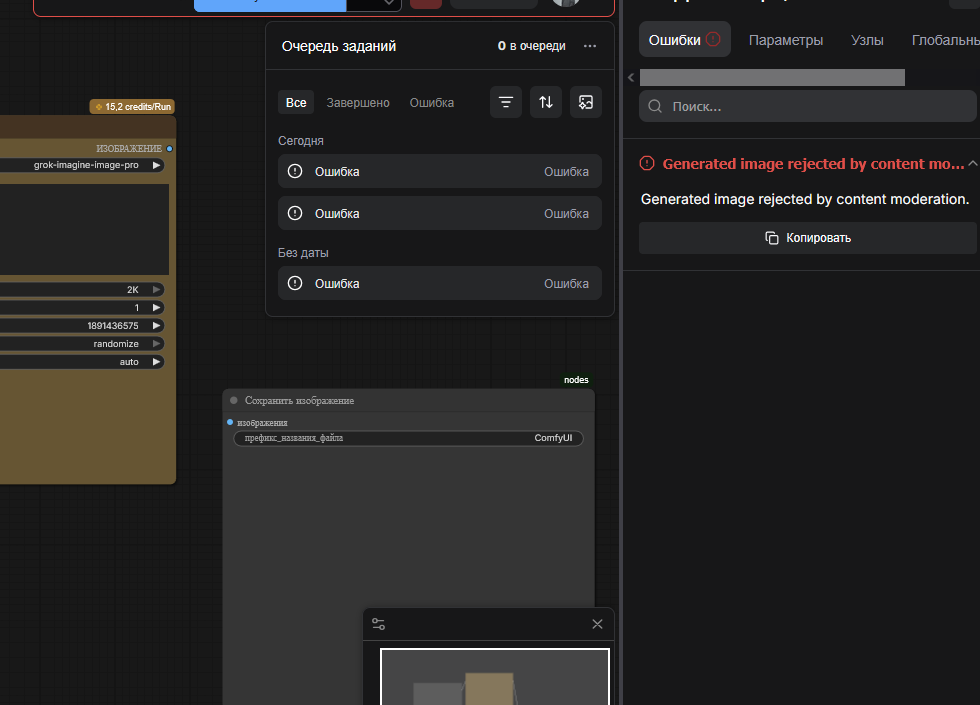Click the nodes badge above save node
Viewport: 980px width, 705px height.
coord(576,380)
